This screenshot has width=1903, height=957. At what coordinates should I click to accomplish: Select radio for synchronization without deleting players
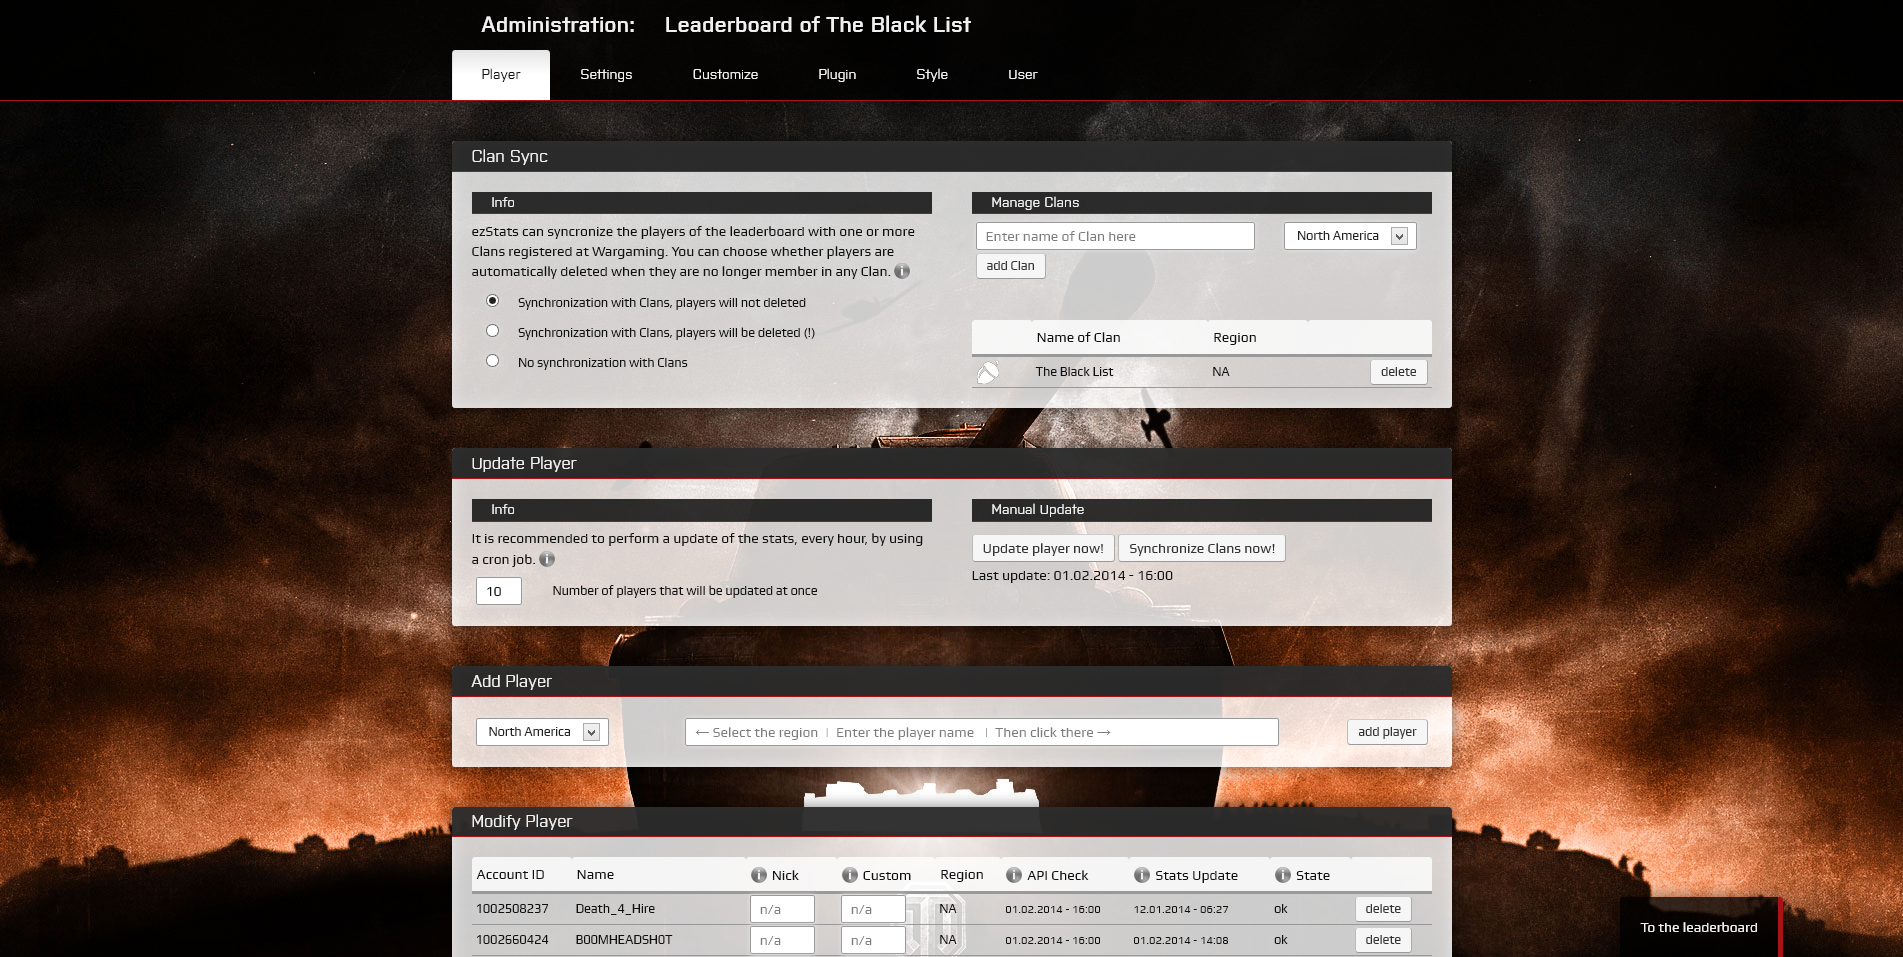coord(492,300)
